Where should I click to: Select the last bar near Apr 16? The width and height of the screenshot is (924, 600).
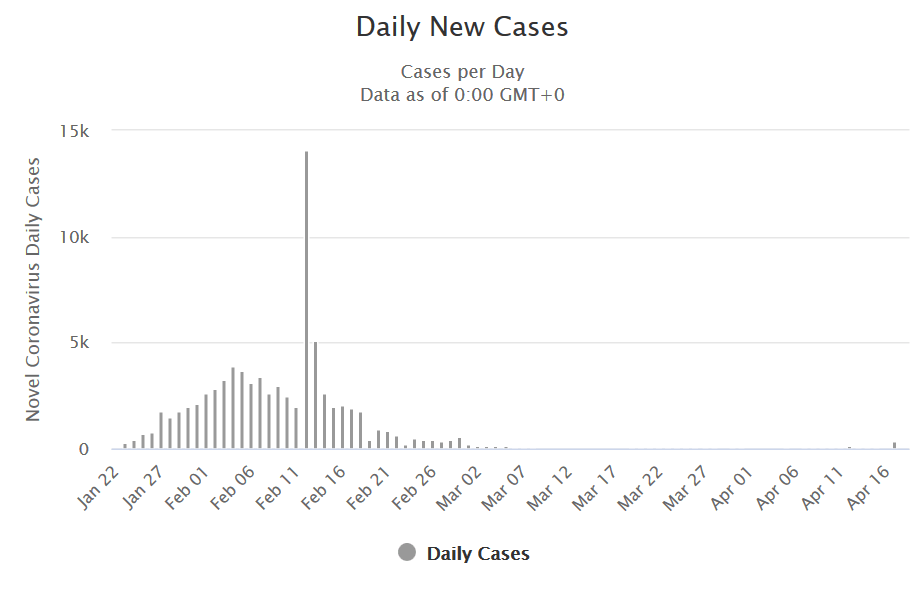pyautogui.click(x=894, y=445)
